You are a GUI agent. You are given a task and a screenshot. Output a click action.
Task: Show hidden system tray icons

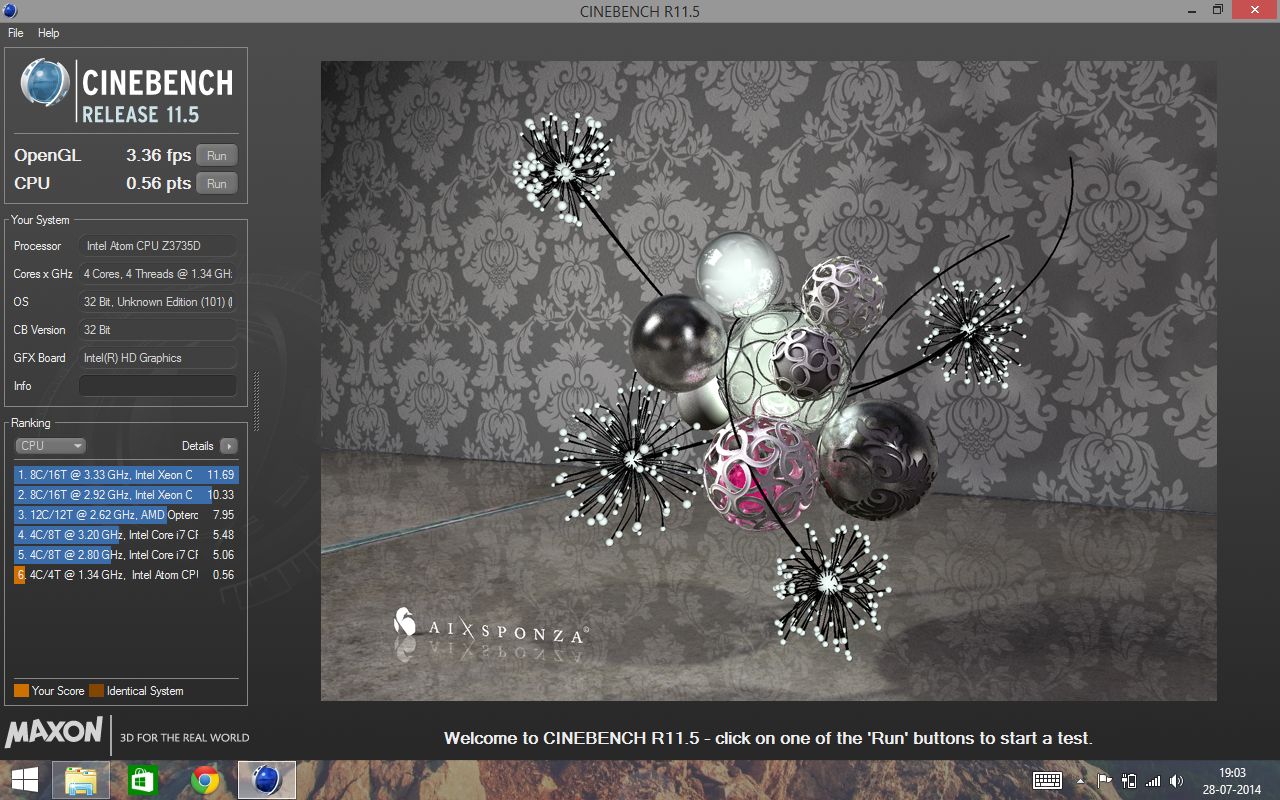[x=1080, y=781]
